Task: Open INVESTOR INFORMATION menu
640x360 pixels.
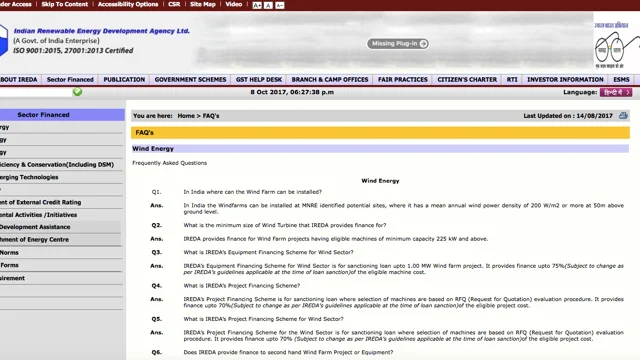Action: pos(565,80)
